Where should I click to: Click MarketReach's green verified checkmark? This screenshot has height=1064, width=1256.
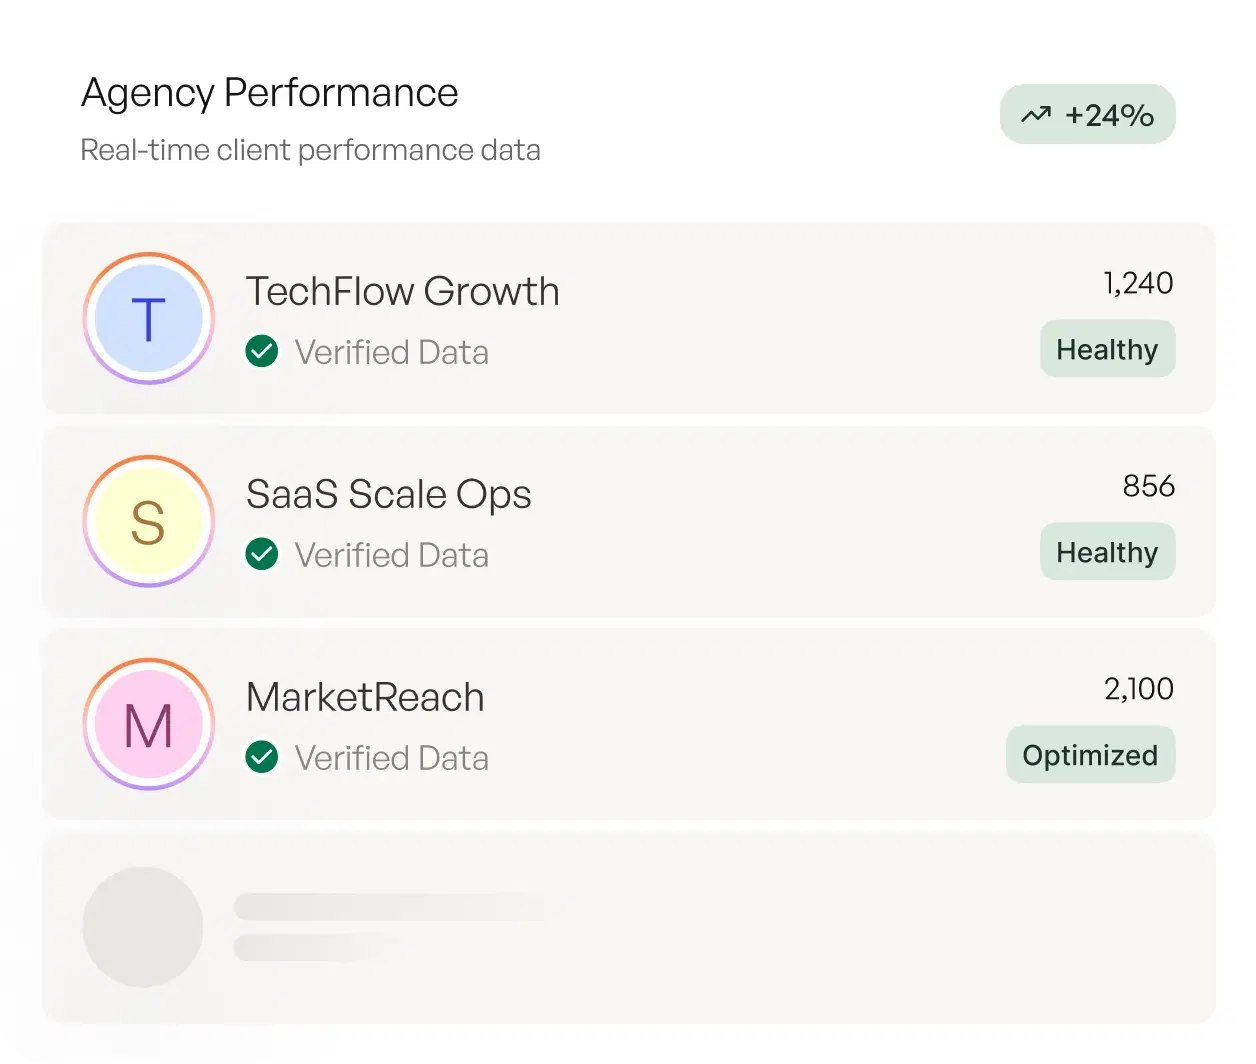click(x=262, y=757)
